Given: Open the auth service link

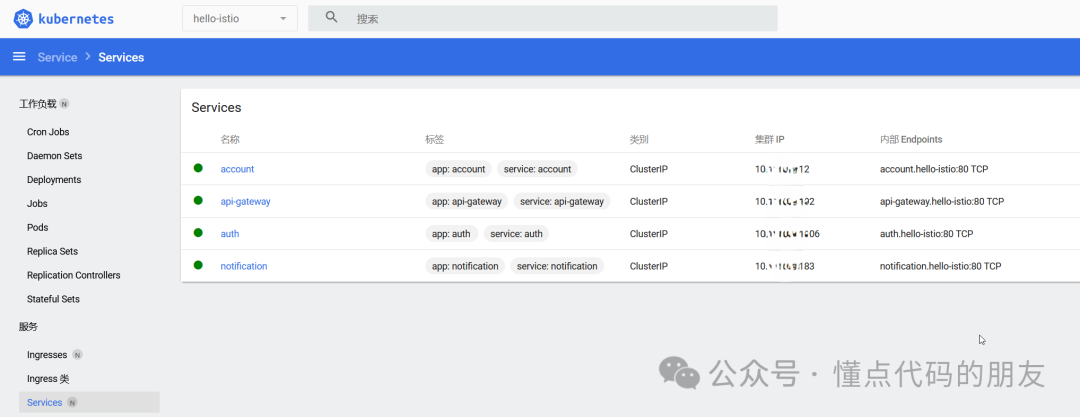Looking at the screenshot, I should tap(229, 234).
